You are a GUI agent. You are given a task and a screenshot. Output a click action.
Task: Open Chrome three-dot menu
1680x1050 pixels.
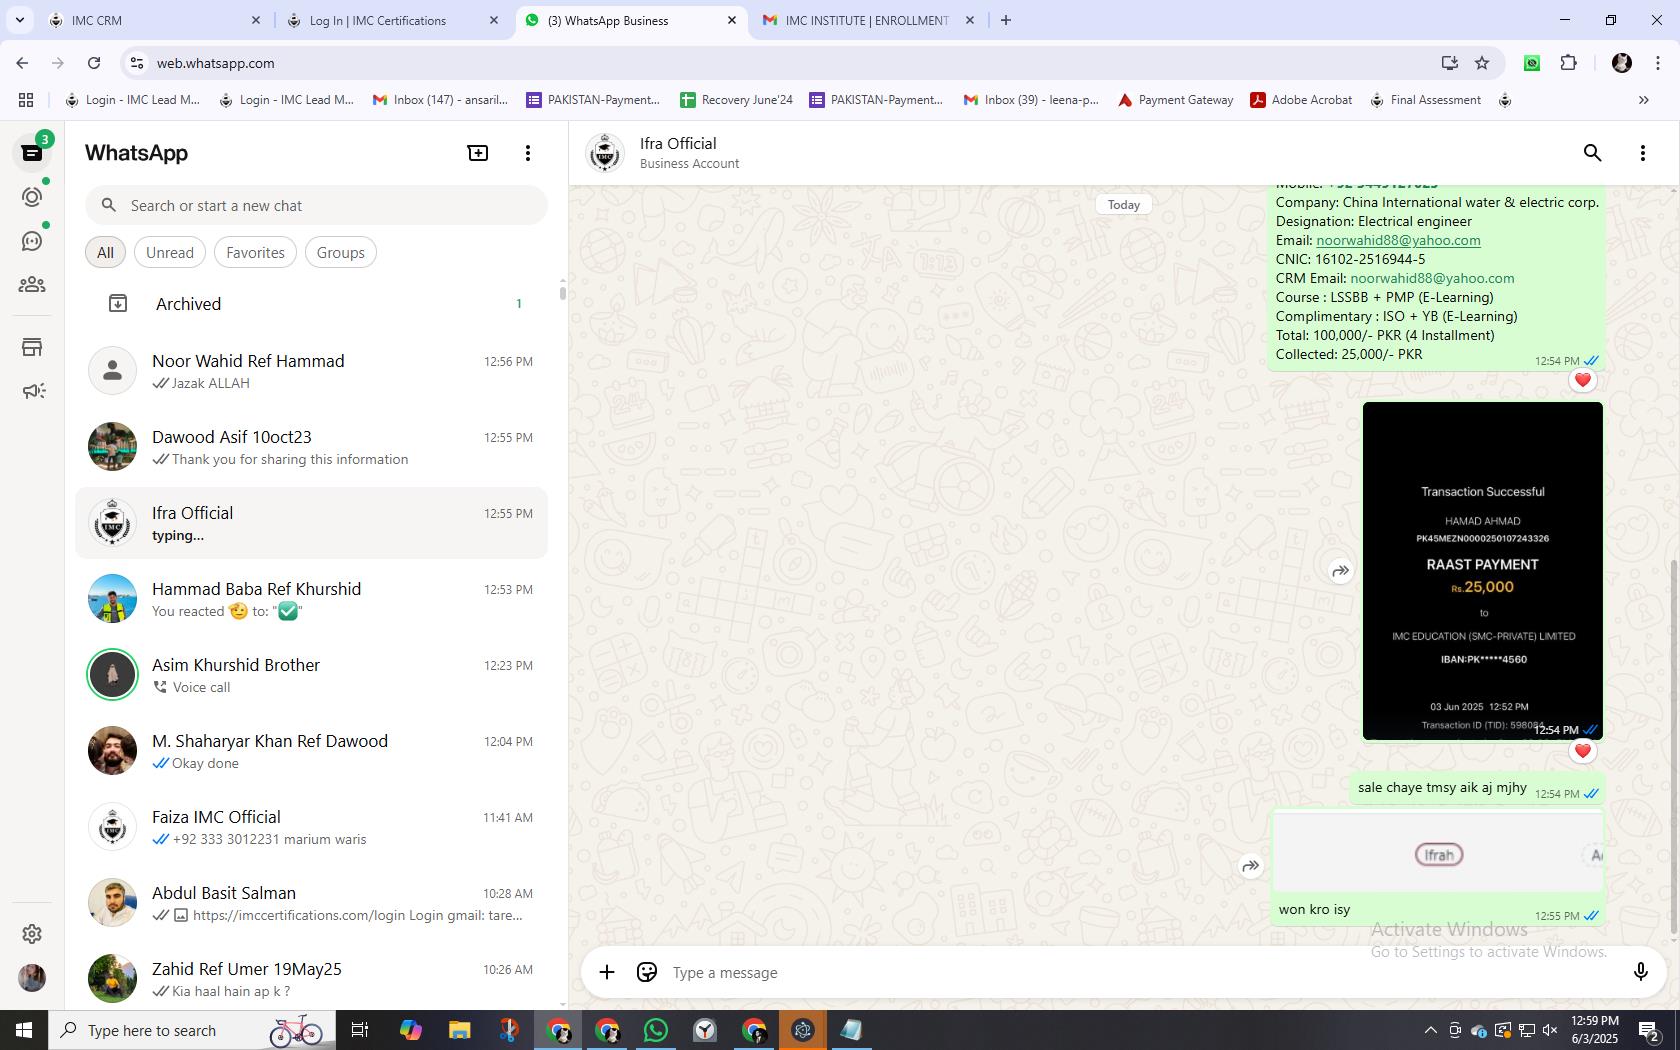pos(1657,63)
